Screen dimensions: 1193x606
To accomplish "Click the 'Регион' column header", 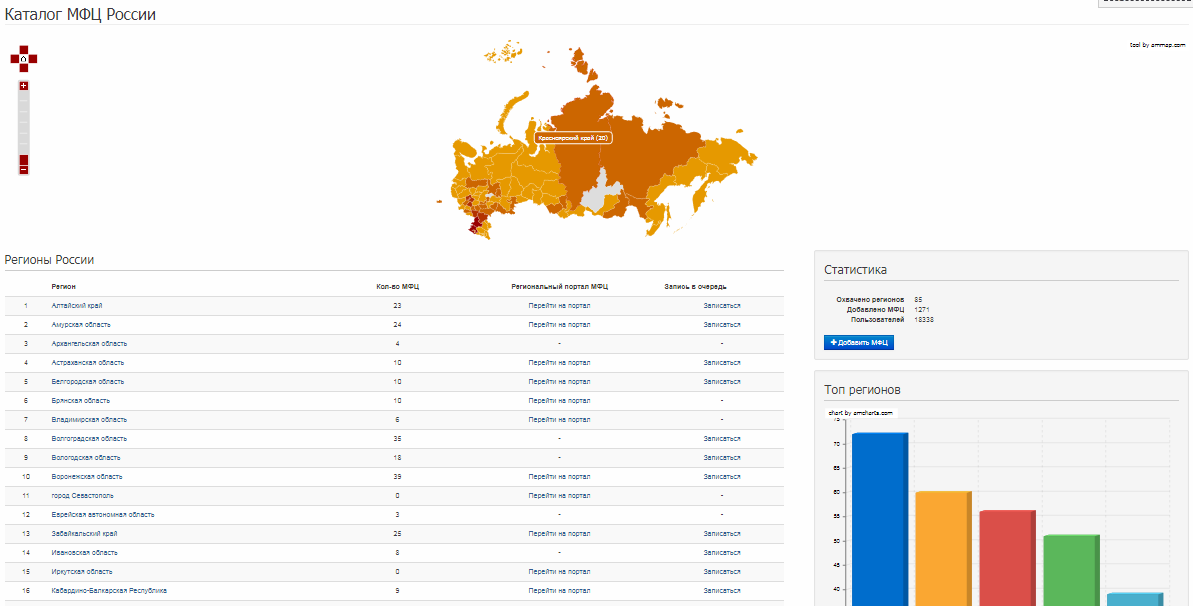I will pos(63,286).
